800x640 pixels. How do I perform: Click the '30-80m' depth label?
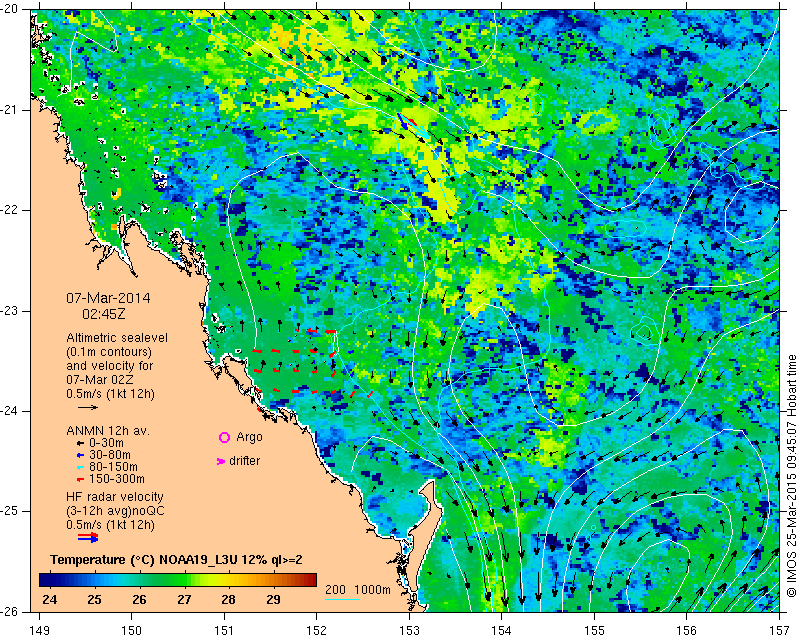pyautogui.click(x=110, y=455)
